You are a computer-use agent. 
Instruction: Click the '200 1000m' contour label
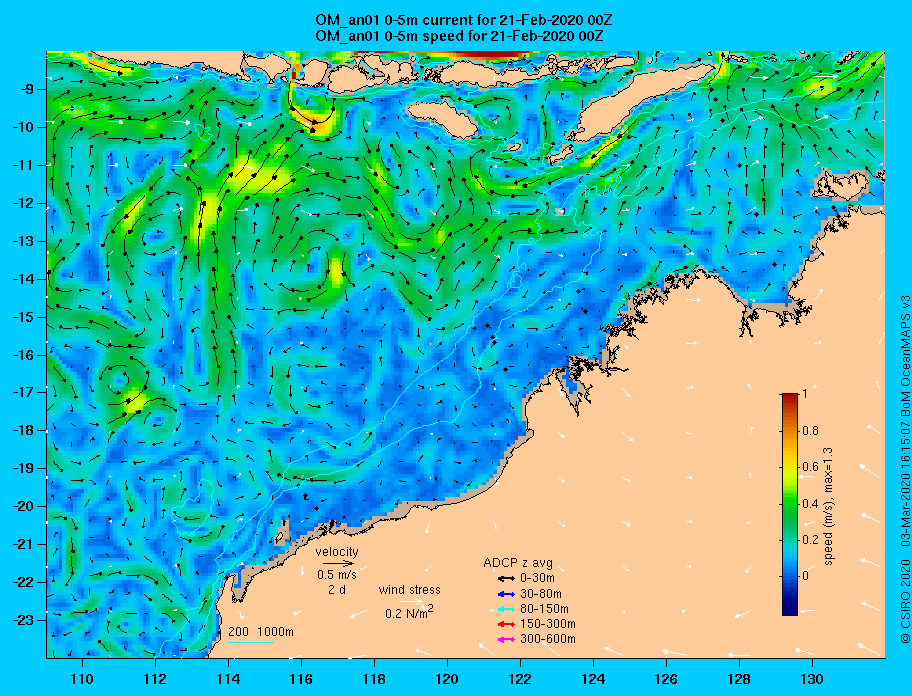(261, 632)
